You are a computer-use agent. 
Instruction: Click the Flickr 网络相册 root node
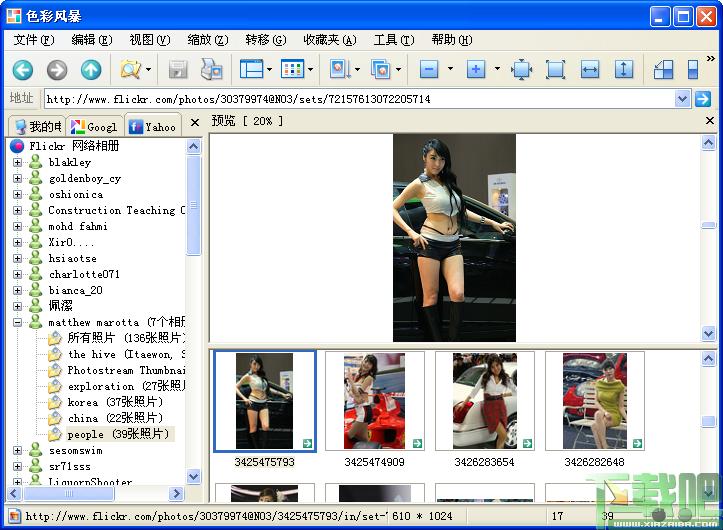73,146
